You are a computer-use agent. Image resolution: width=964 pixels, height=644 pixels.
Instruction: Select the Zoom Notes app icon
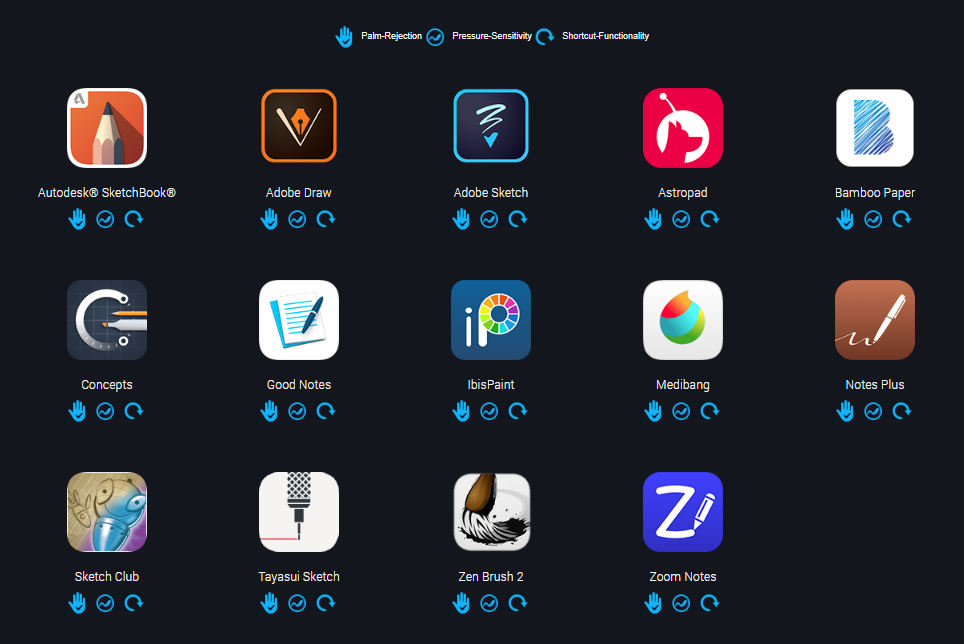click(x=682, y=511)
